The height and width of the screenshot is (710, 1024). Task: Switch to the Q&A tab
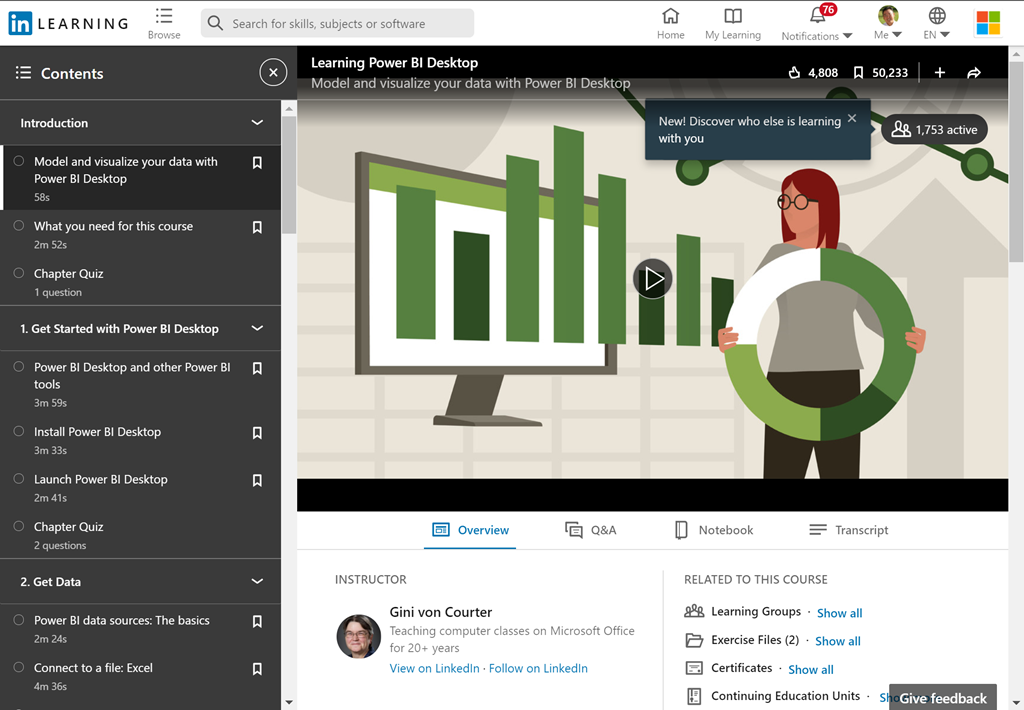(590, 530)
